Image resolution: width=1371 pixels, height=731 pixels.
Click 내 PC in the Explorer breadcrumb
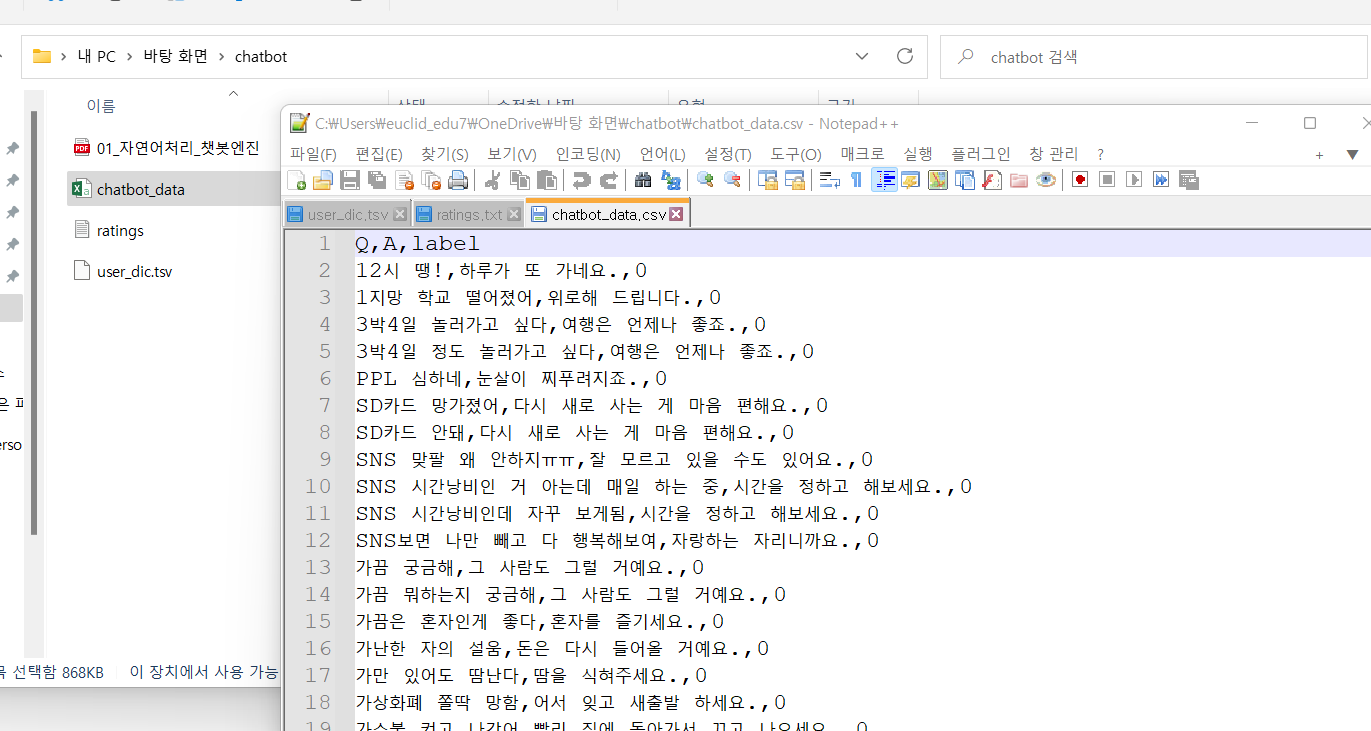tap(97, 56)
